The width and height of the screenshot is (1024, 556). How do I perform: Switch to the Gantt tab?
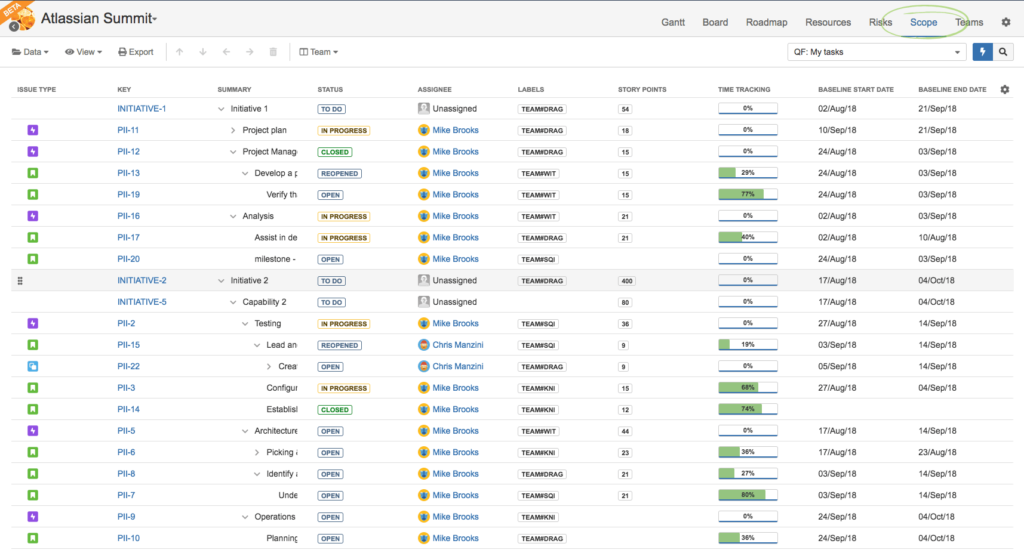(673, 22)
